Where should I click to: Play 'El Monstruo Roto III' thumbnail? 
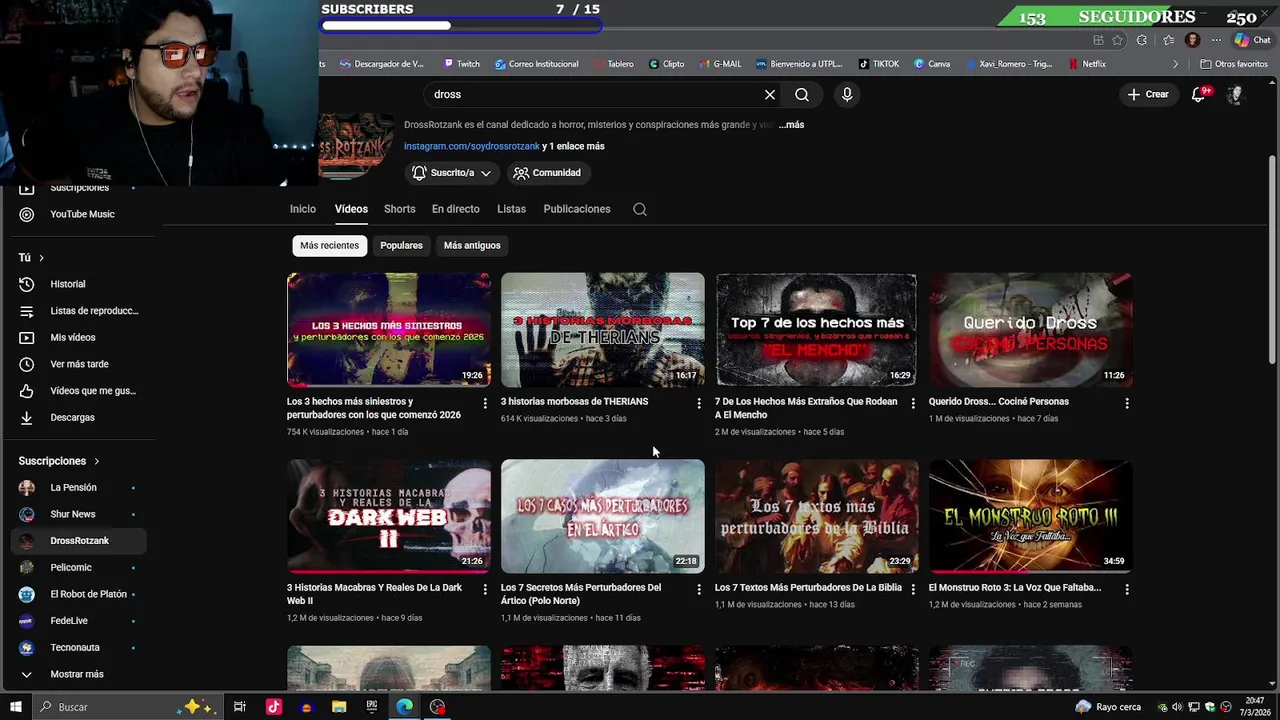click(1031, 516)
